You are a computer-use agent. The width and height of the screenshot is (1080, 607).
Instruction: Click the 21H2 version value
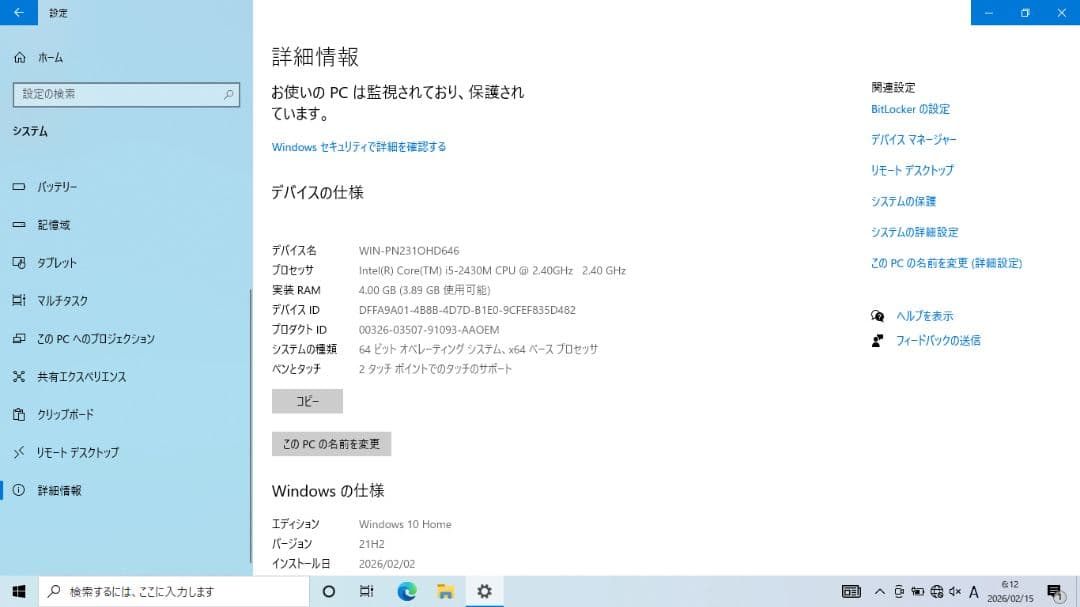(x=371, y=544)
